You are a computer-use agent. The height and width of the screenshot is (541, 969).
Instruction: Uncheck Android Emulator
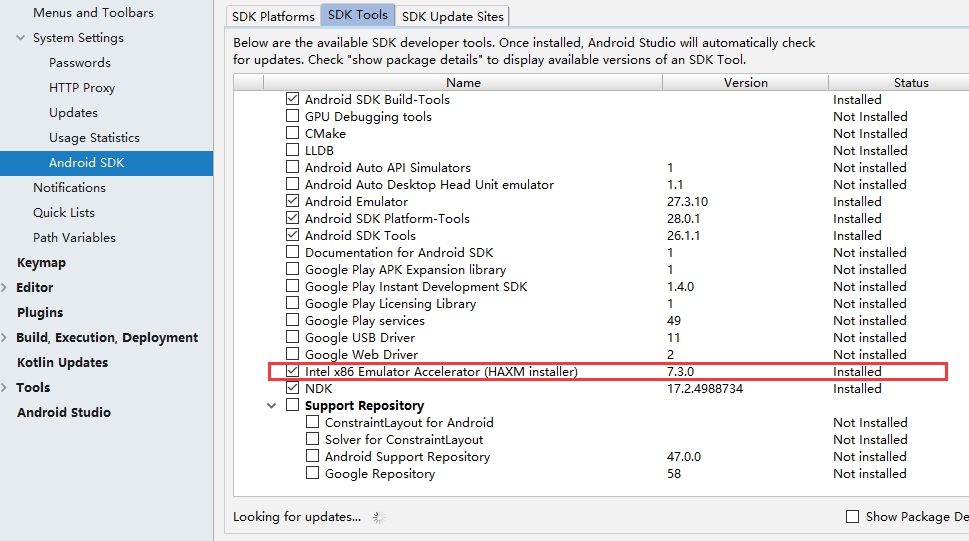(292, 201)
